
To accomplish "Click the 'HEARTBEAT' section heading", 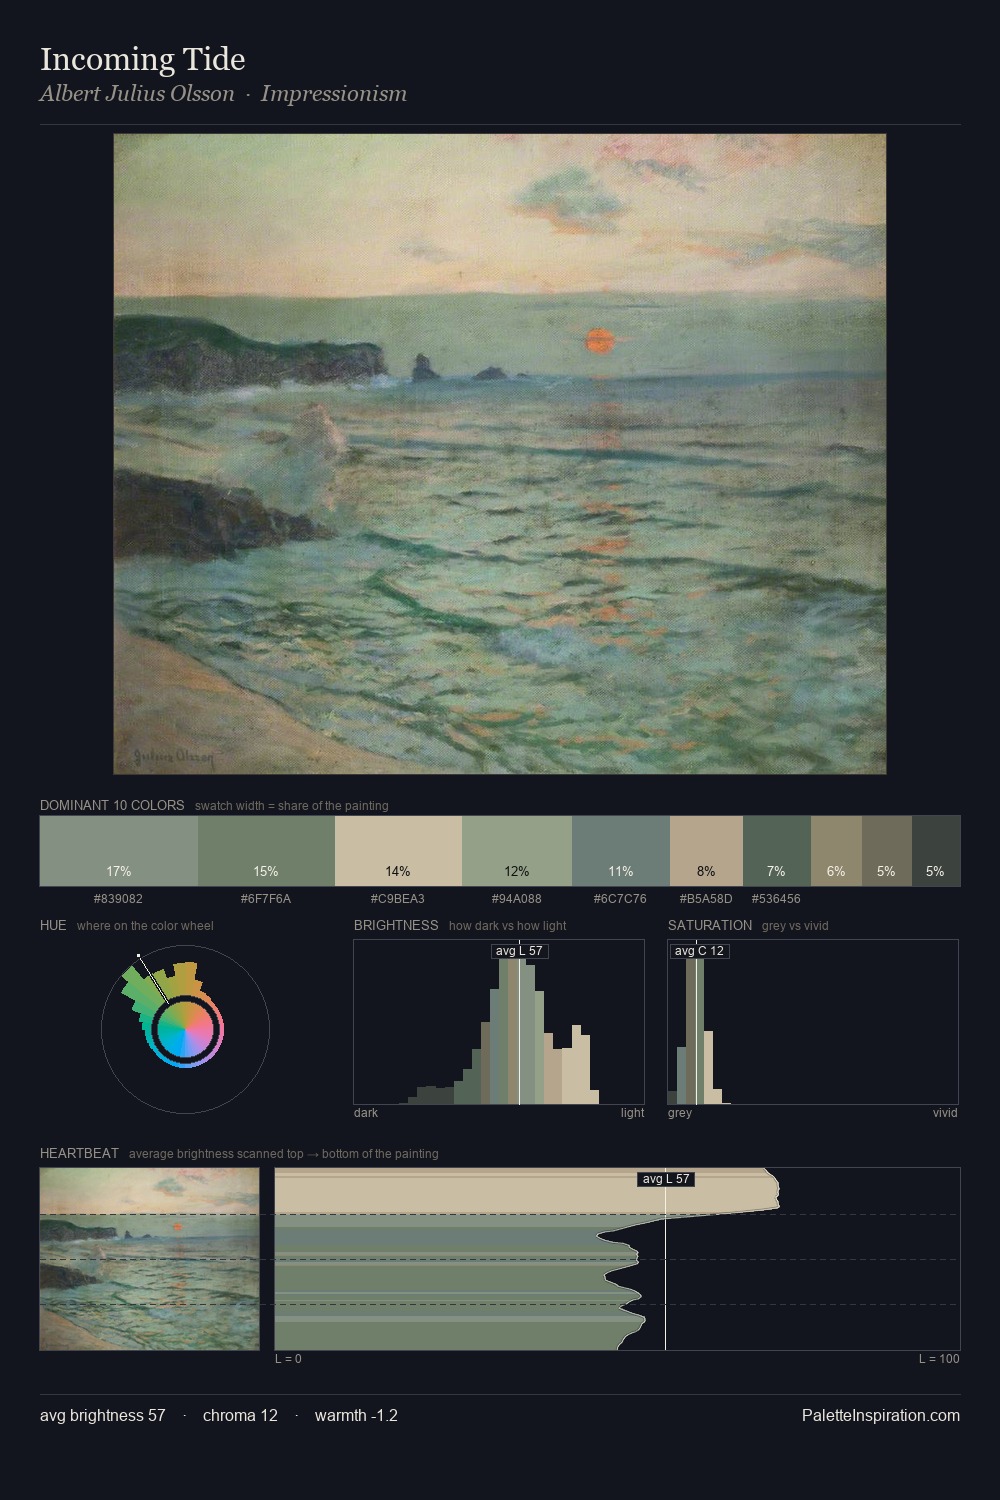I will click(x=79, y=1153).
